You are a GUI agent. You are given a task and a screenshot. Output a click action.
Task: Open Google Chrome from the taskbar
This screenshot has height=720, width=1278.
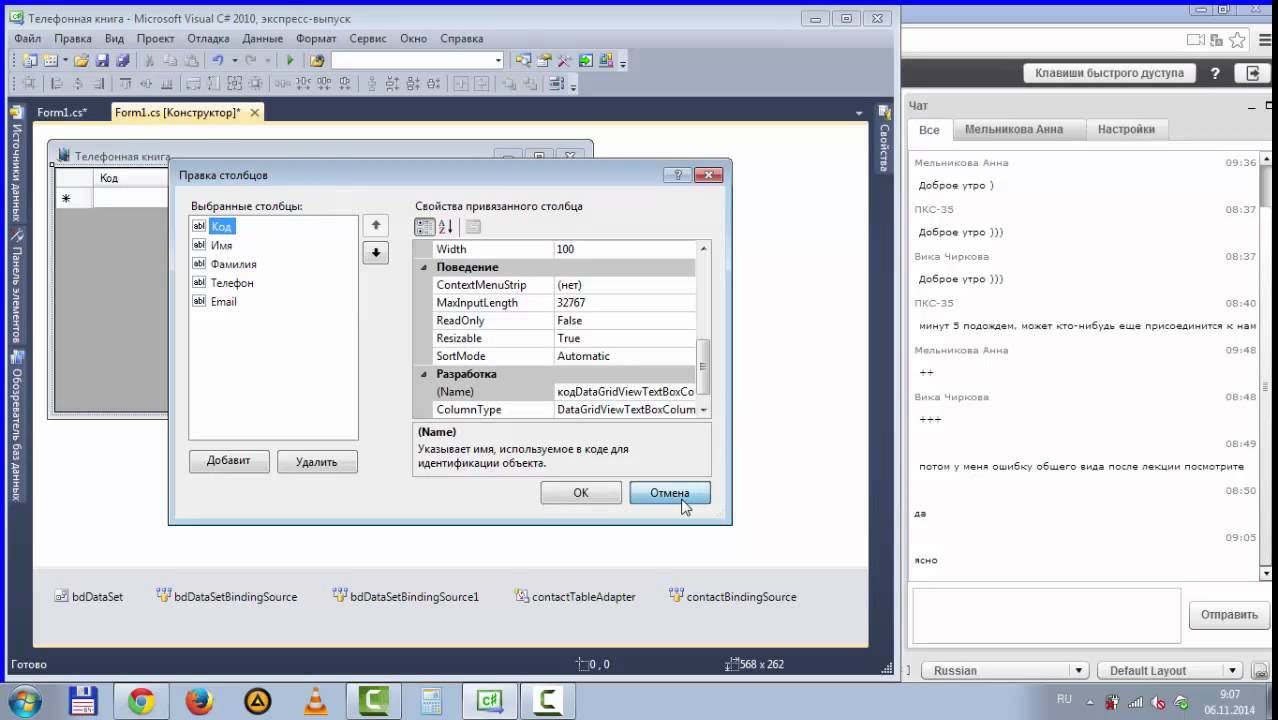point(141,702)
